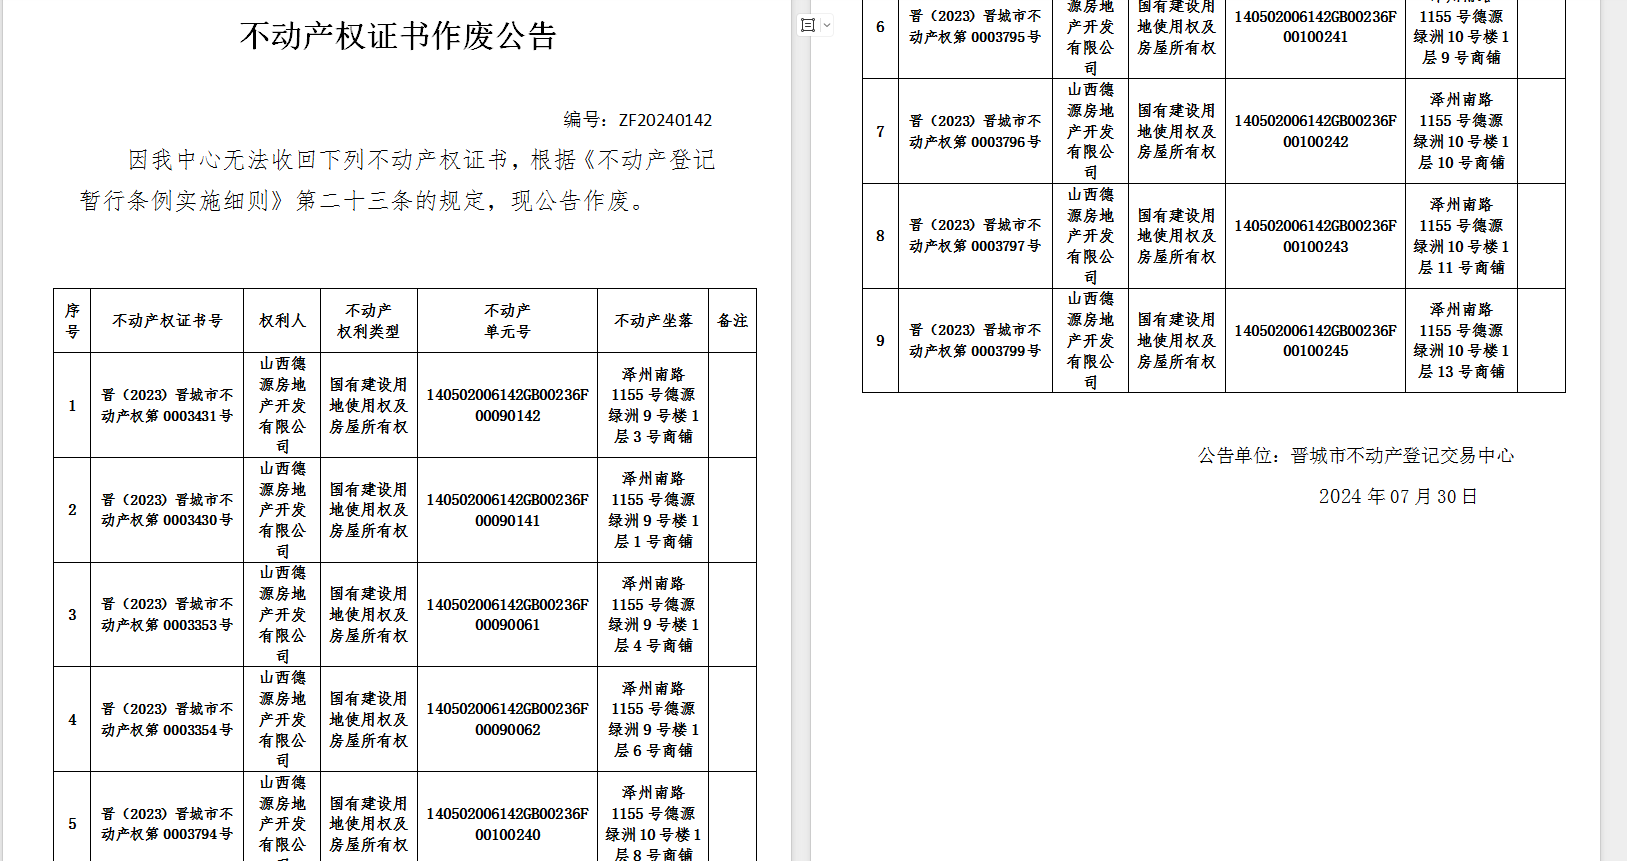Click the address cell 9号楼1层6号商铺

[653, 719]
